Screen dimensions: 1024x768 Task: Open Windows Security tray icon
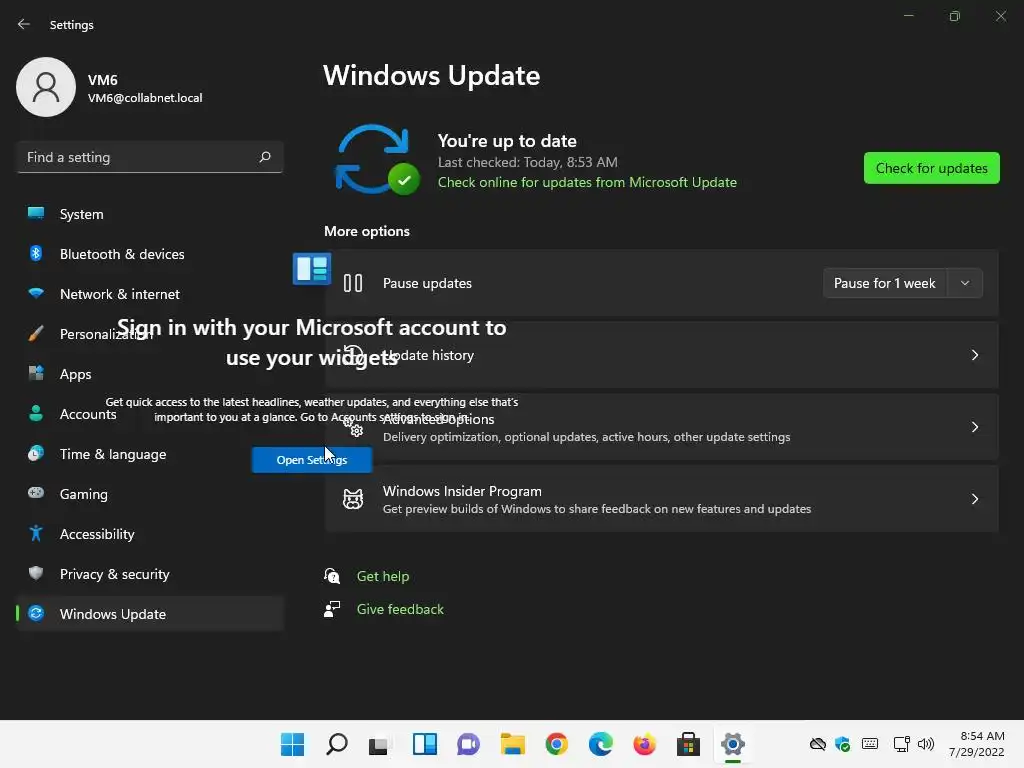pos(842,744)
